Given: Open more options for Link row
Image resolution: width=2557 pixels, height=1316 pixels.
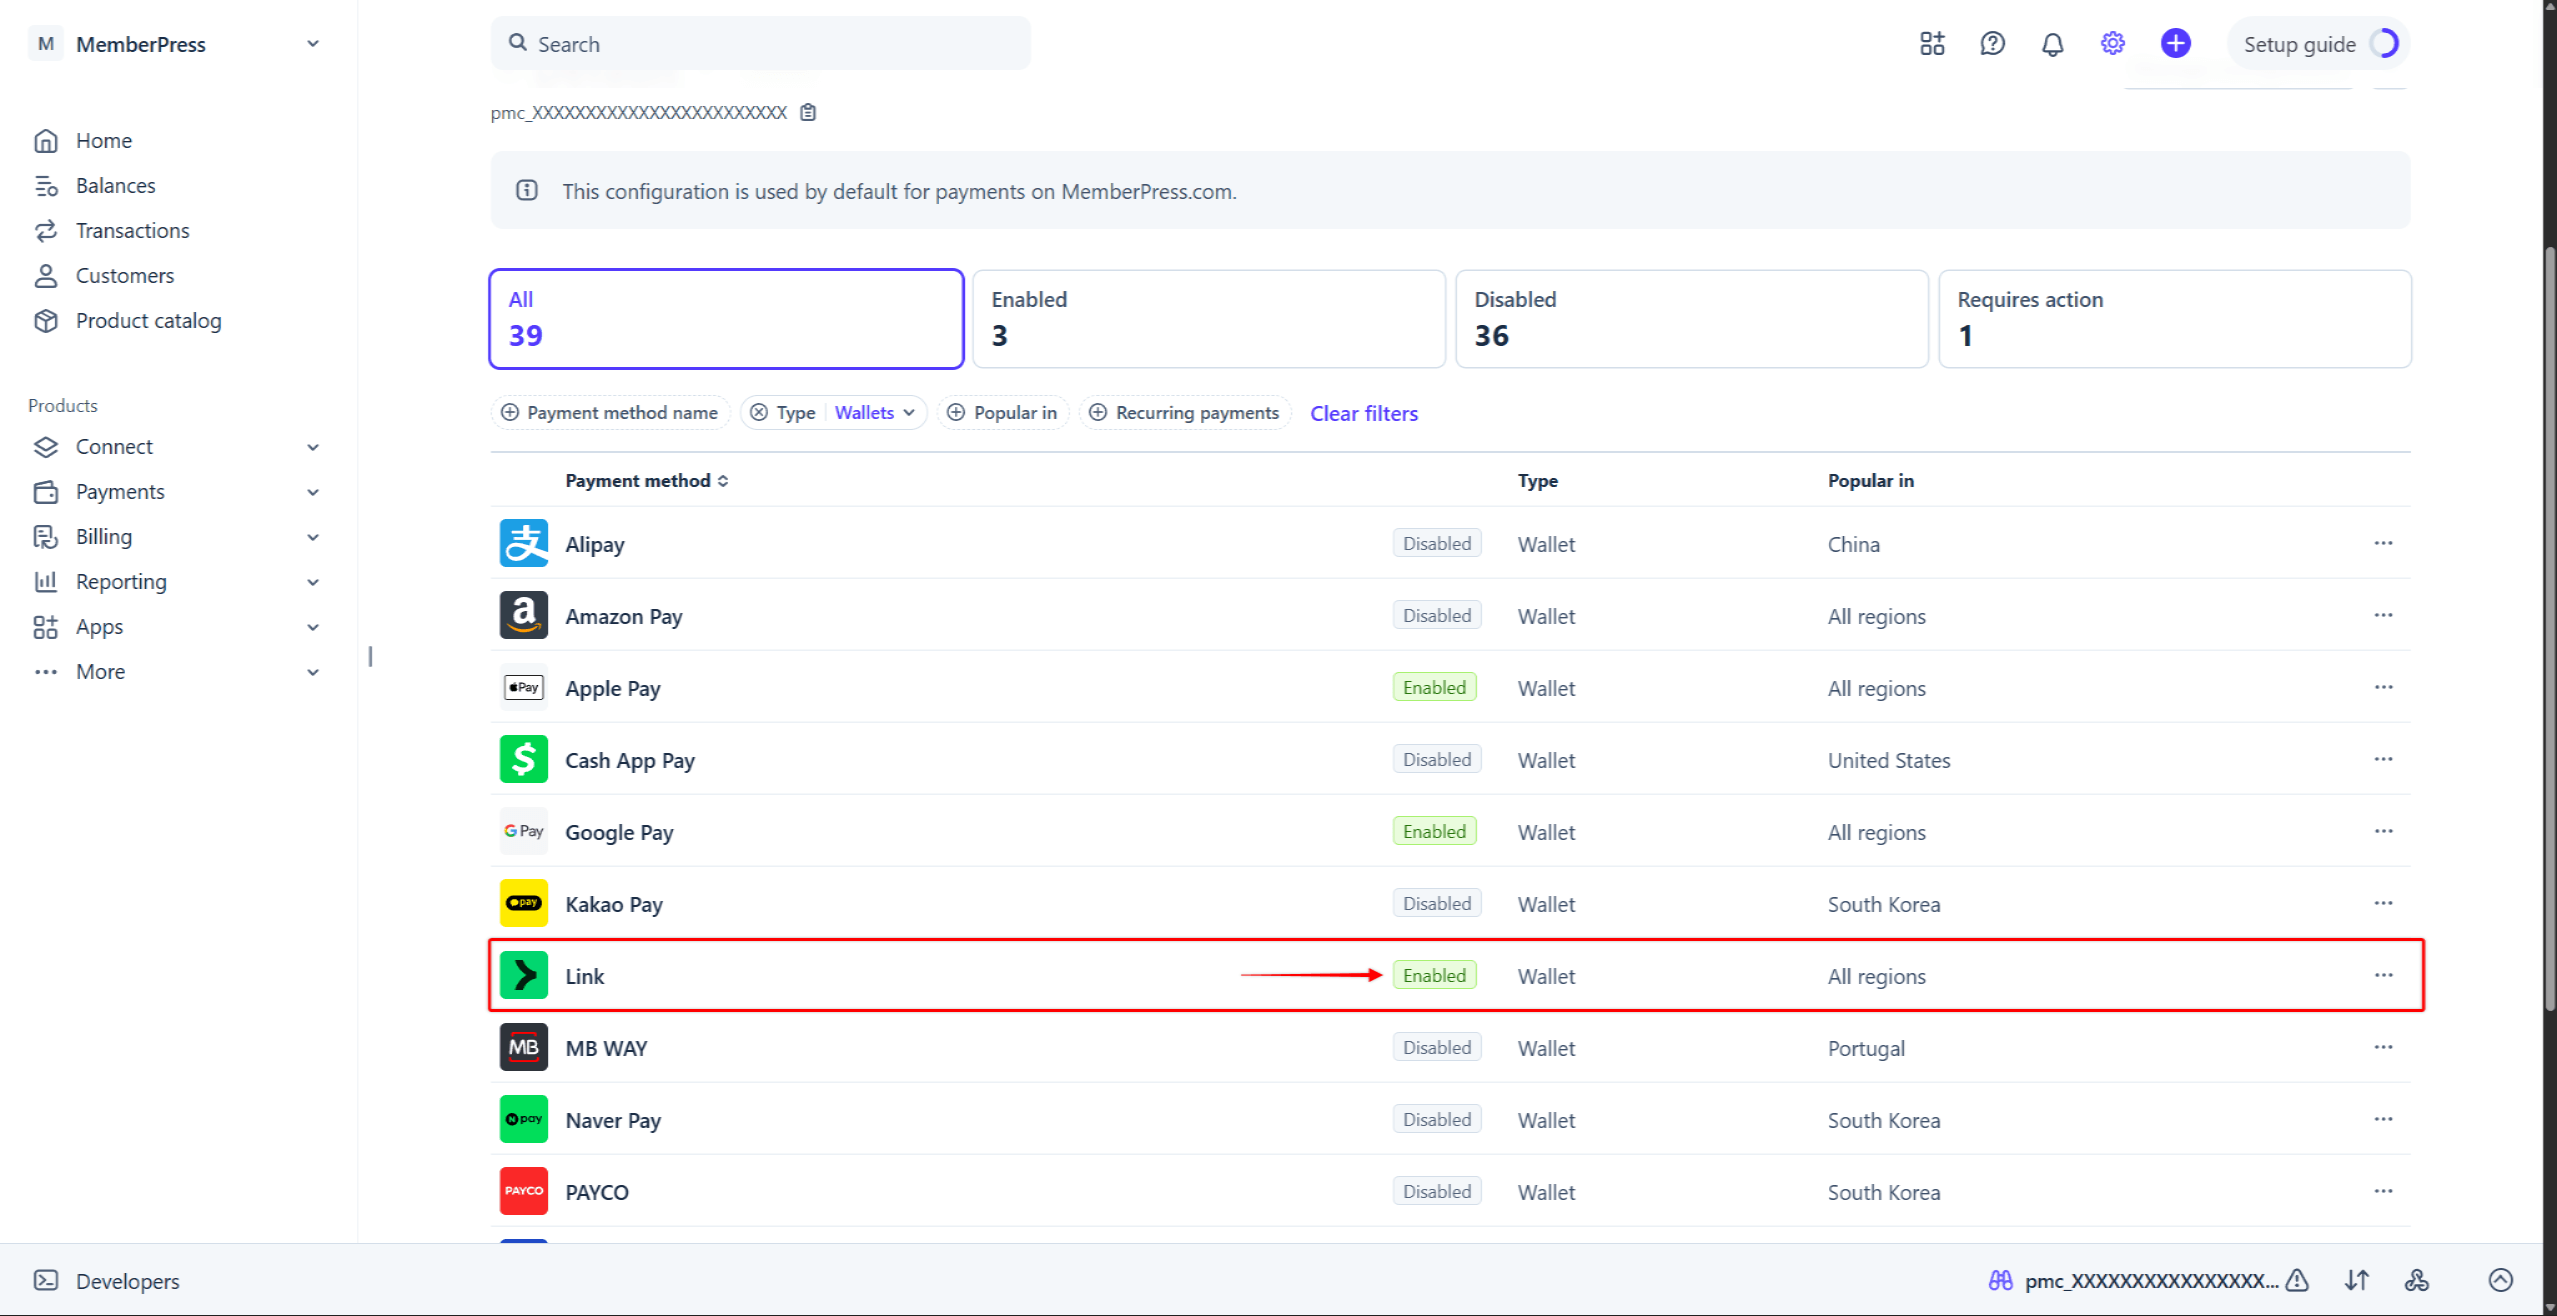Looking at the screenshot, I should [x=2383, y=975].
